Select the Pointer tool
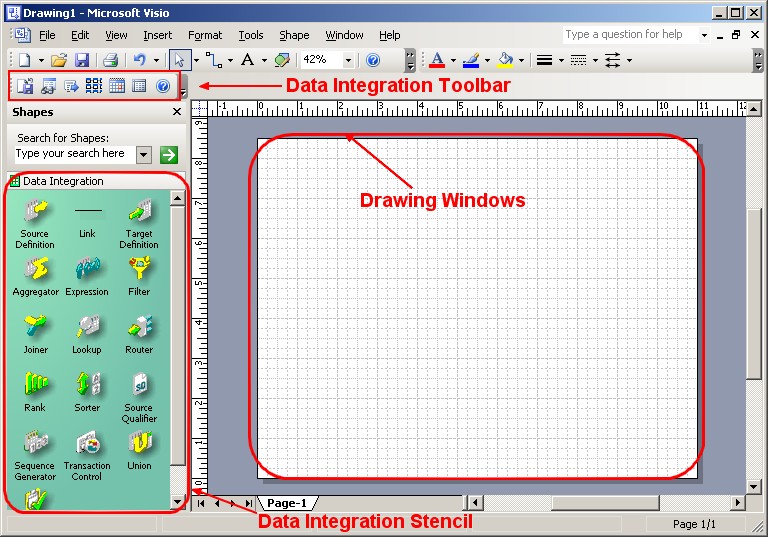768x537 pixels. click(x=179, y=60)
